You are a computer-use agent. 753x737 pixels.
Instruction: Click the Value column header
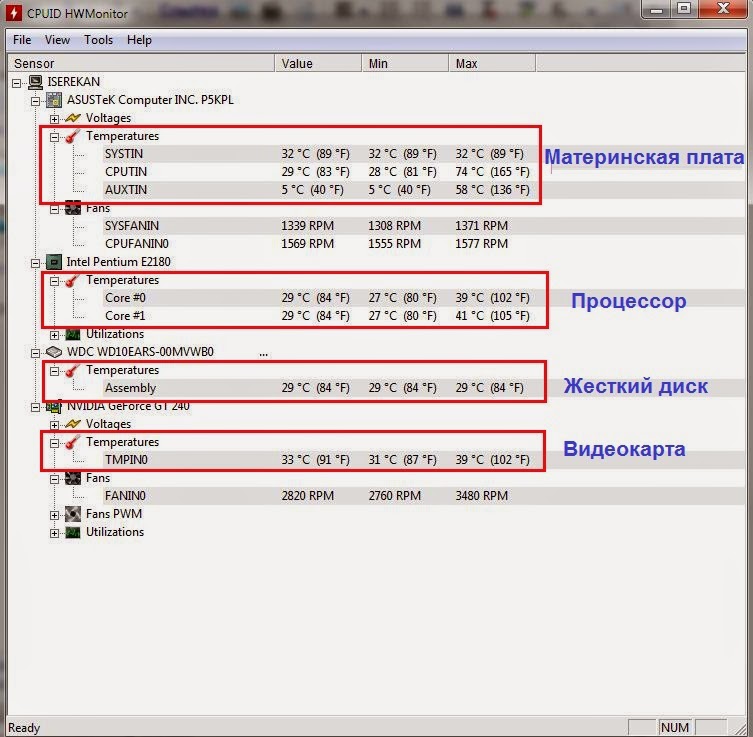(x=318, y=63)
